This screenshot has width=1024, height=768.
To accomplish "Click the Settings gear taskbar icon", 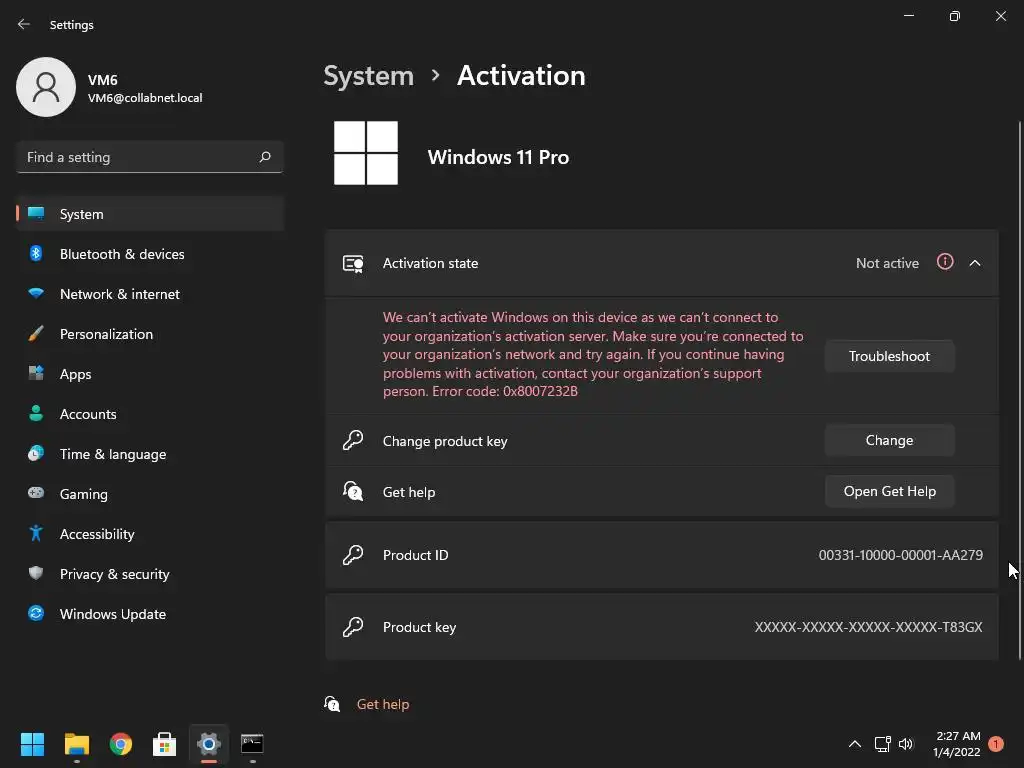I will (209, 744).
